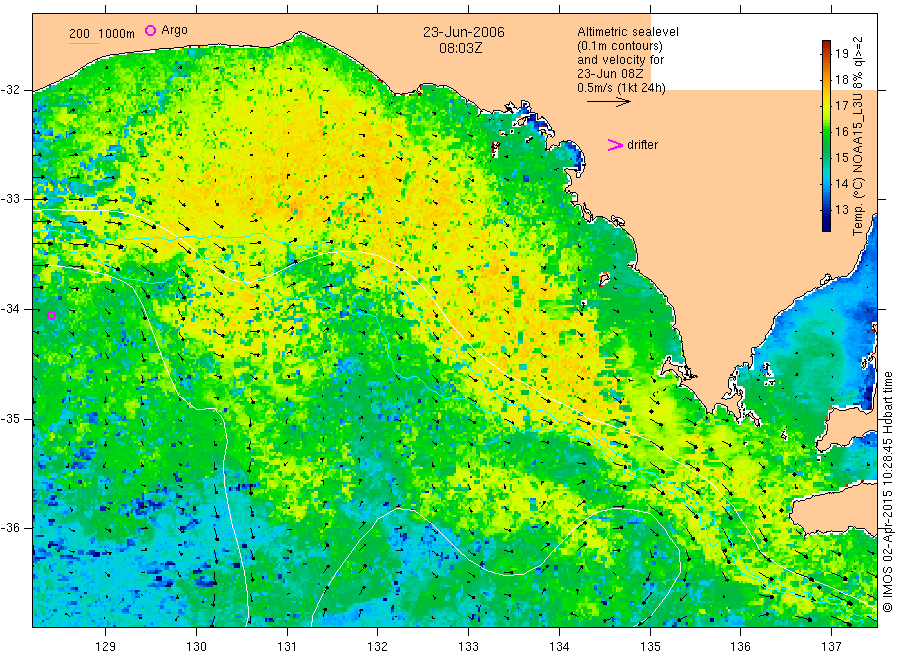
Task: Click the "08:03Z" time label
Action: pyautogui.click(x=460, y=48)
